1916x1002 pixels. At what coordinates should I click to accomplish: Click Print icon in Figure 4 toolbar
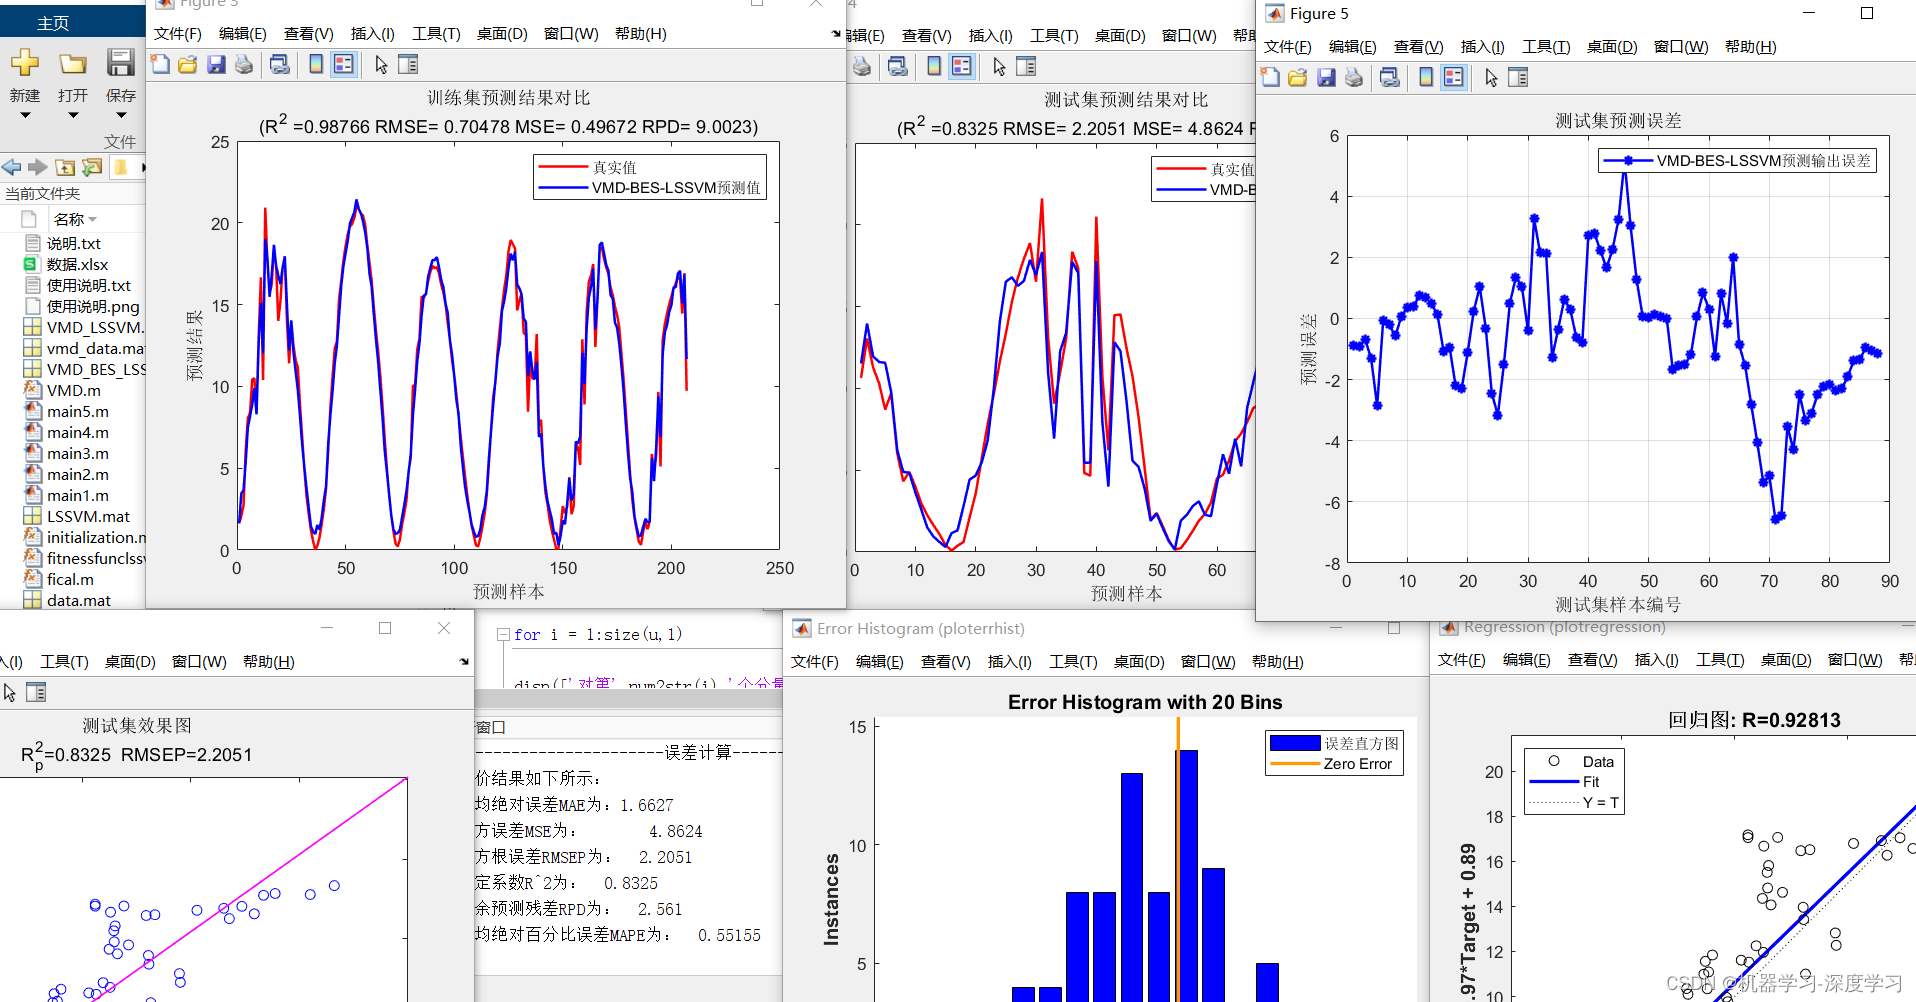tap(861, 67)
